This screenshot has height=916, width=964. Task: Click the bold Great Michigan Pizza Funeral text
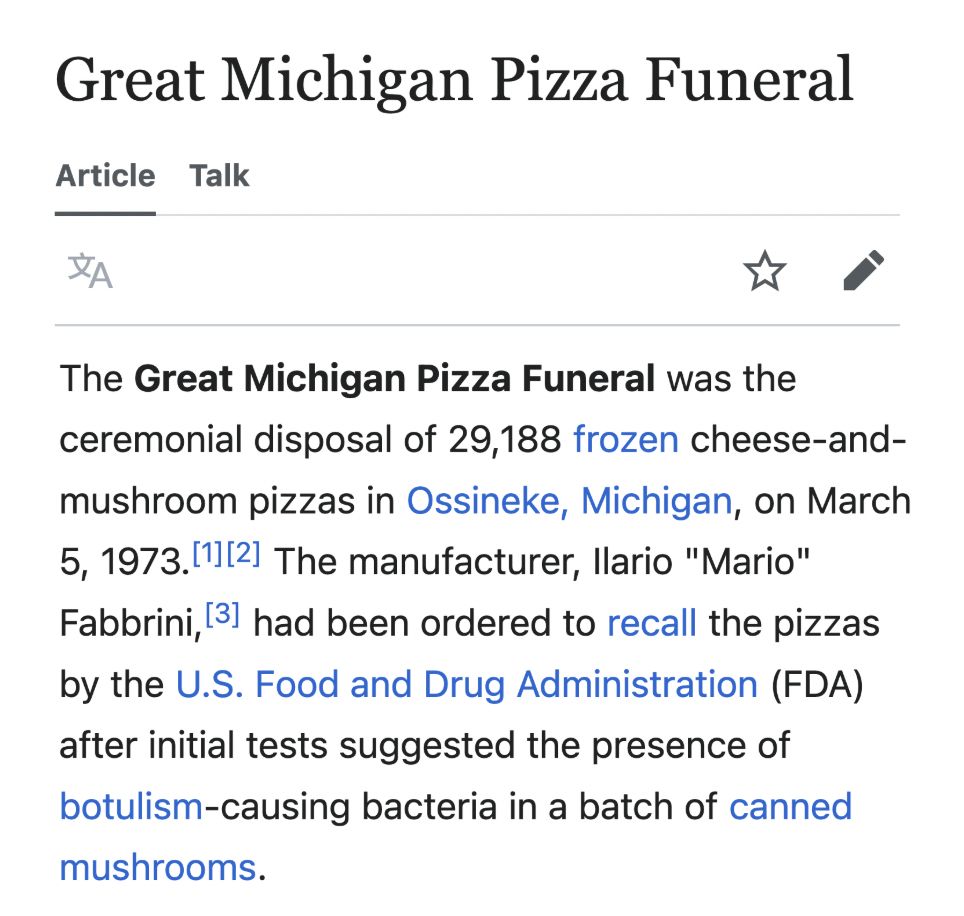coord(394,378)
